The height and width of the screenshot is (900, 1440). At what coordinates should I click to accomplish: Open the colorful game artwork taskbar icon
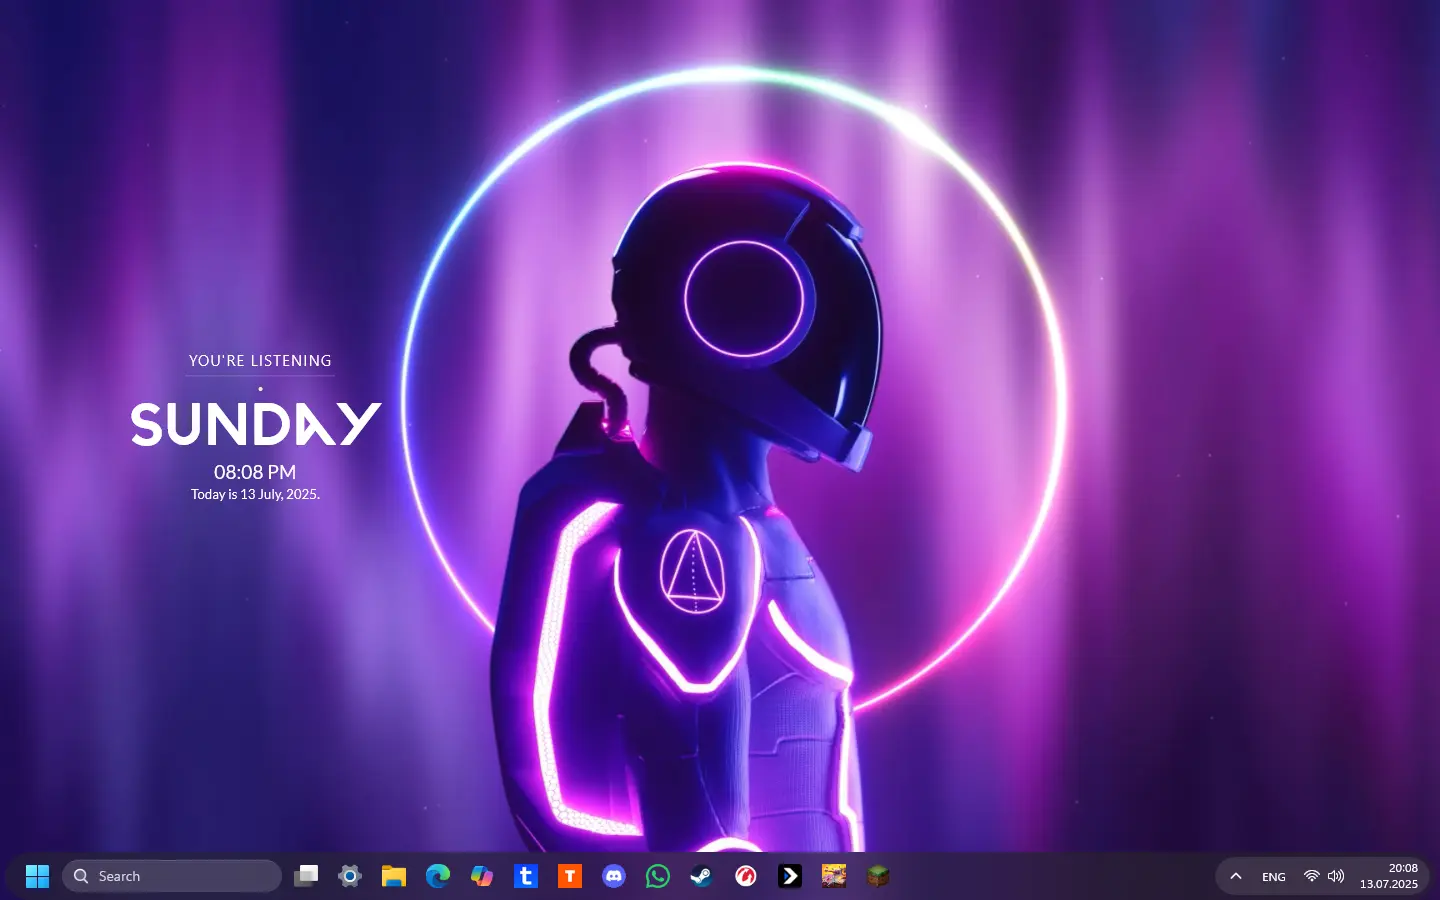coord(834,876)
